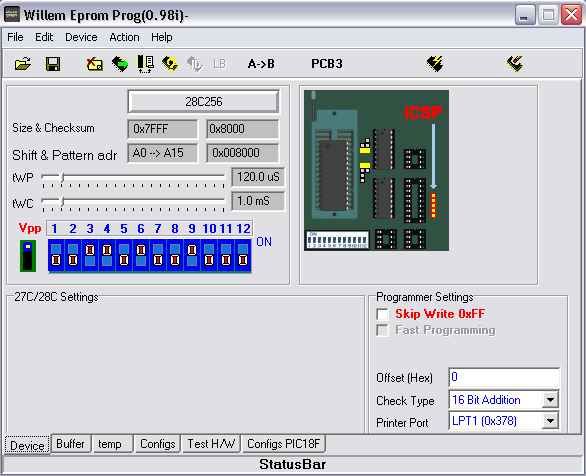The image size is (586, 476).
Task: Toggle DIP switch 12
Action: tap(243, 256)
